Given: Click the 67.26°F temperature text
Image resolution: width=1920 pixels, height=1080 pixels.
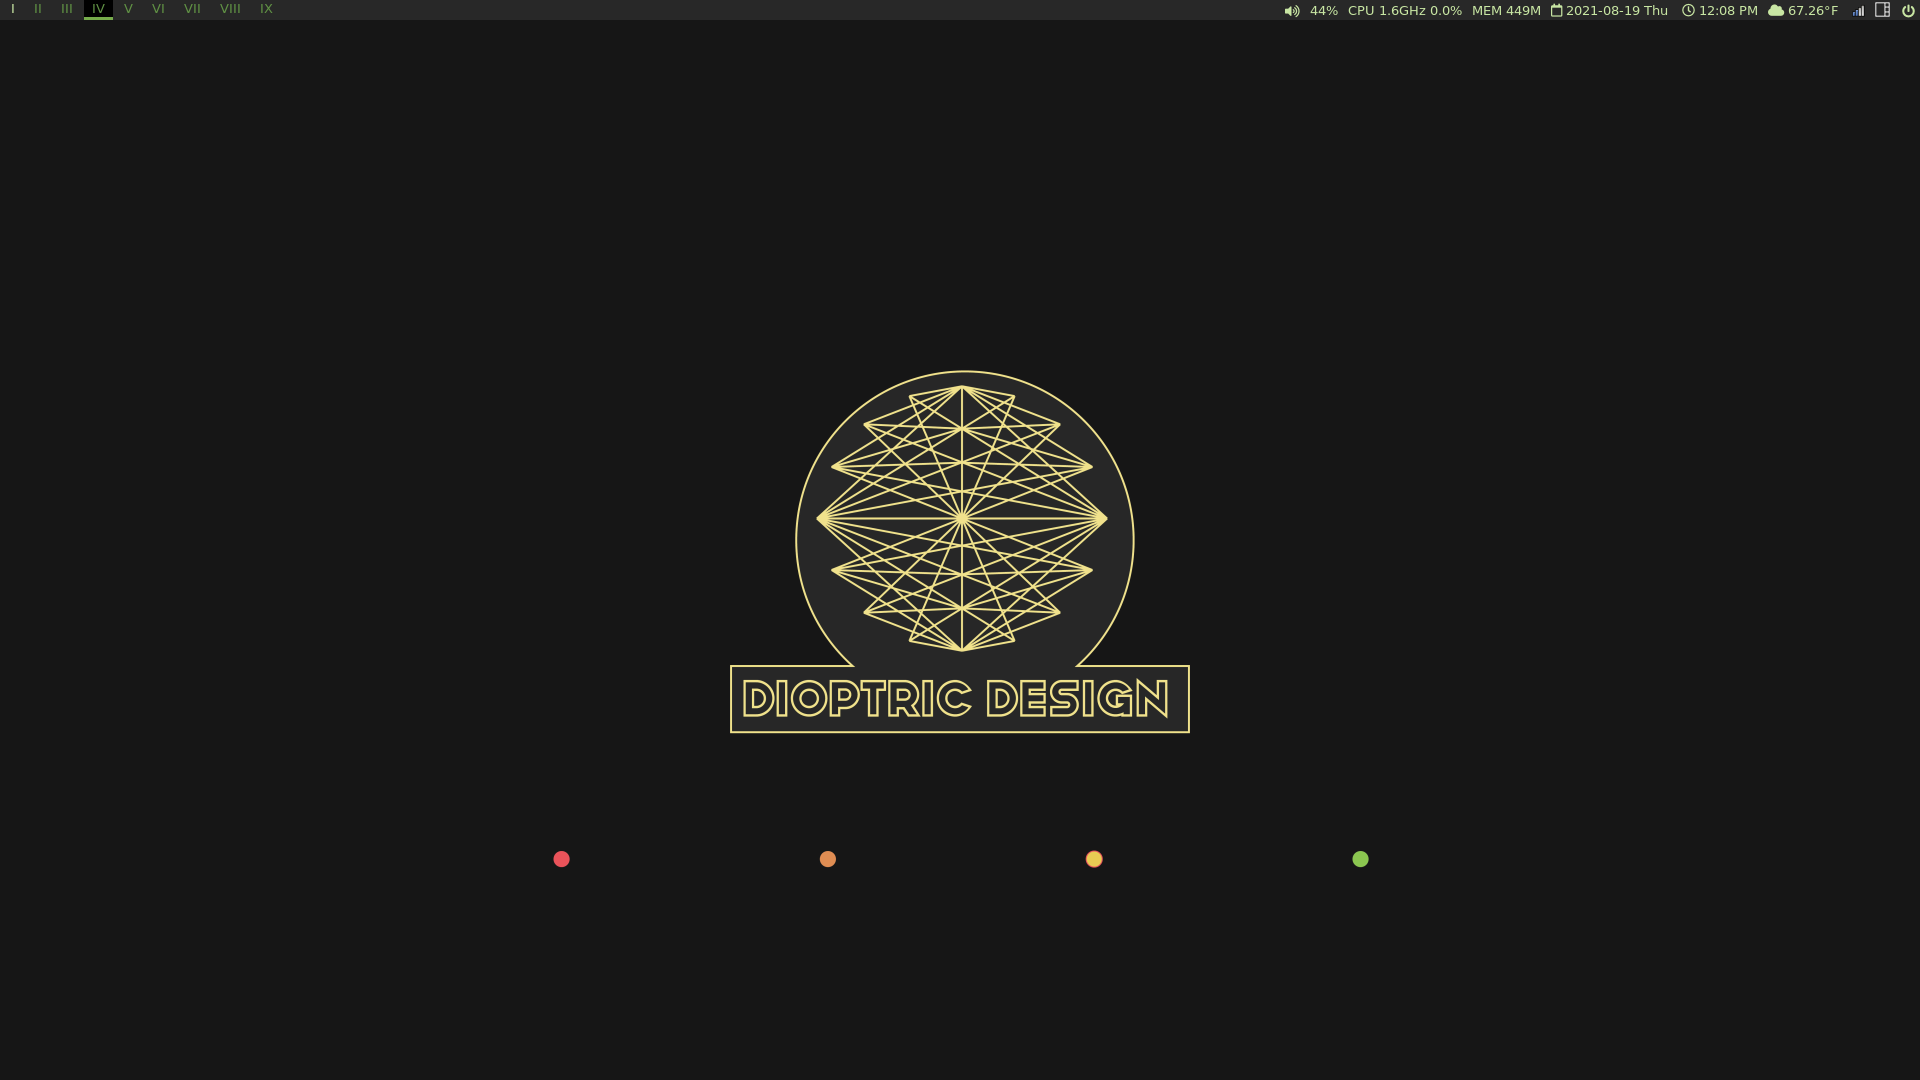Looking at the screenshot, I should pyautogui.click(x=1813, y=11).
